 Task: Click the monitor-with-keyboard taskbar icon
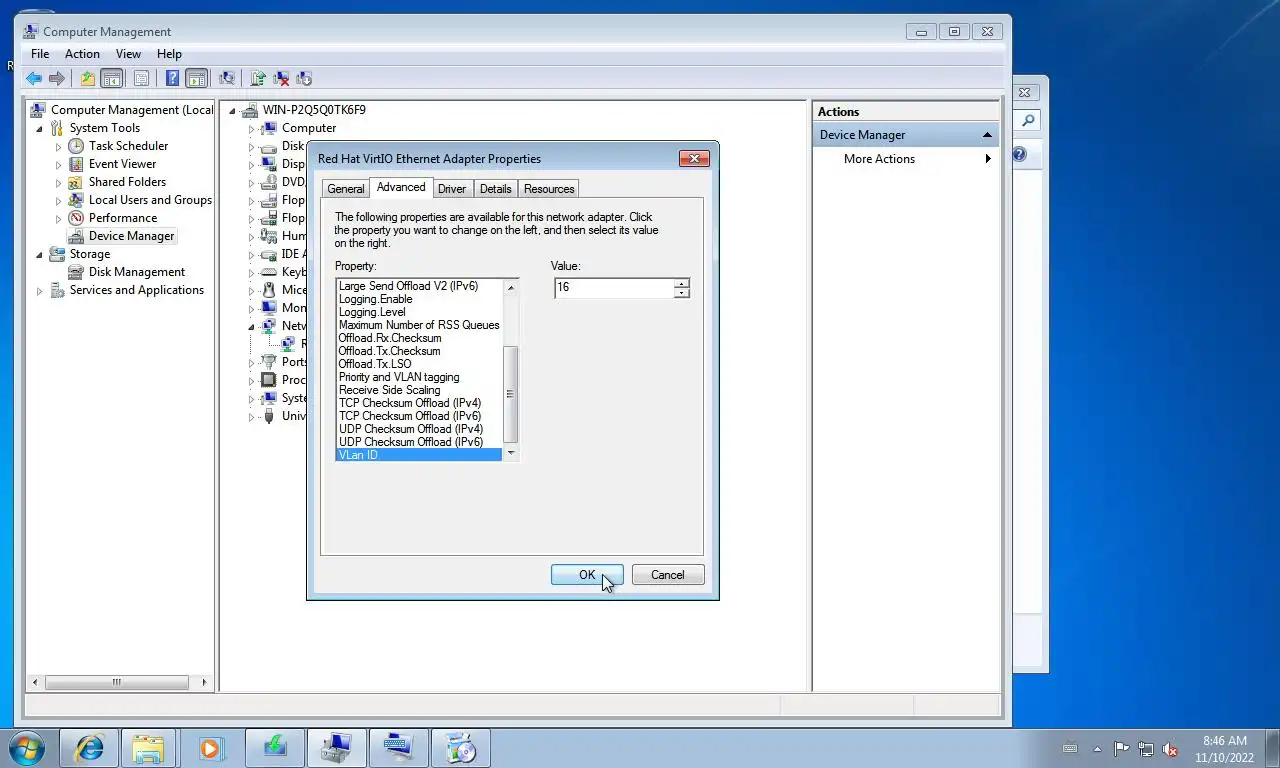(398, 747)
